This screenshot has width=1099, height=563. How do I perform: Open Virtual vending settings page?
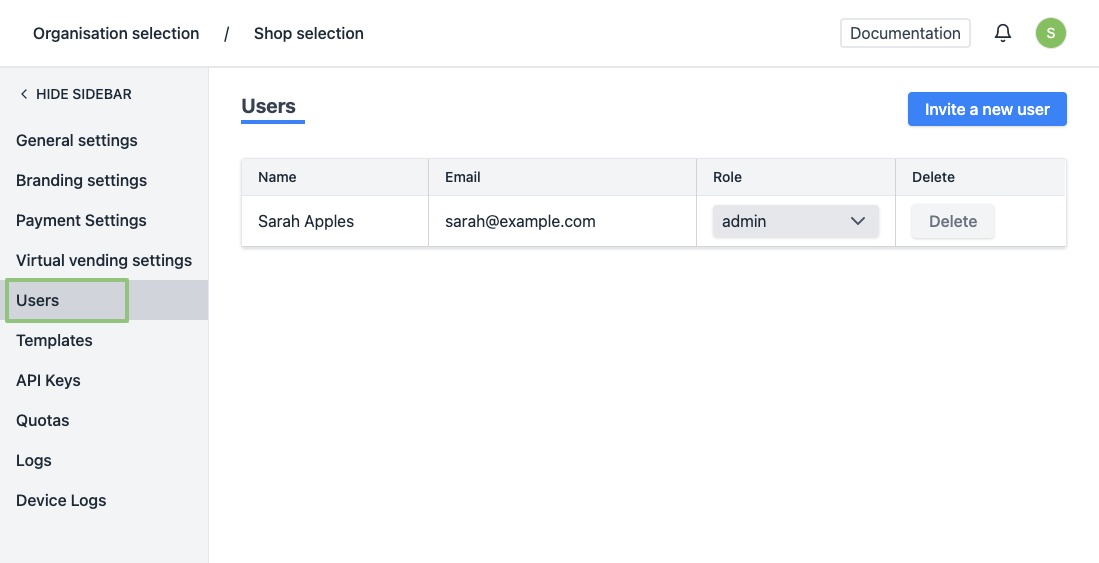(x=104, y=260)
